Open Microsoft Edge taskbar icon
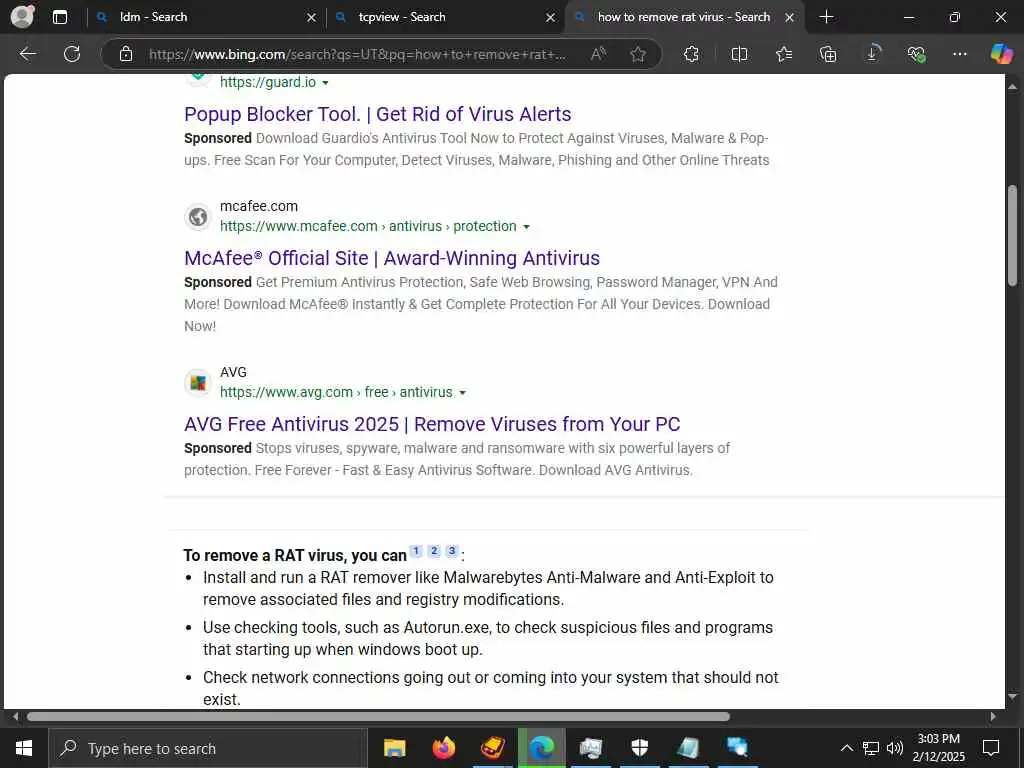This screenshot has height=768, width=1024. [x=541, y=748]
